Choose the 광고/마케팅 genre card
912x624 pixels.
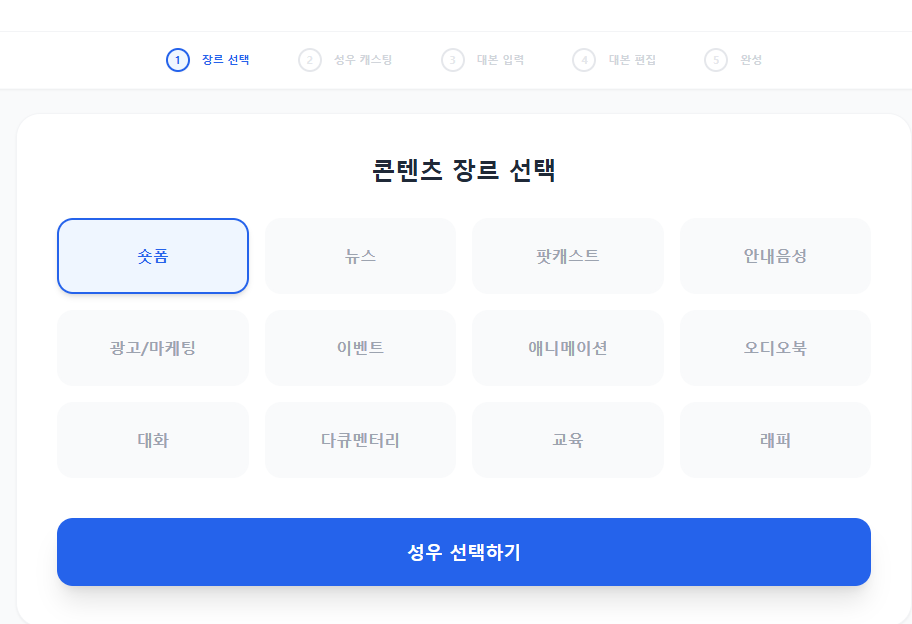pyautogui.click(x=153, y=348)
